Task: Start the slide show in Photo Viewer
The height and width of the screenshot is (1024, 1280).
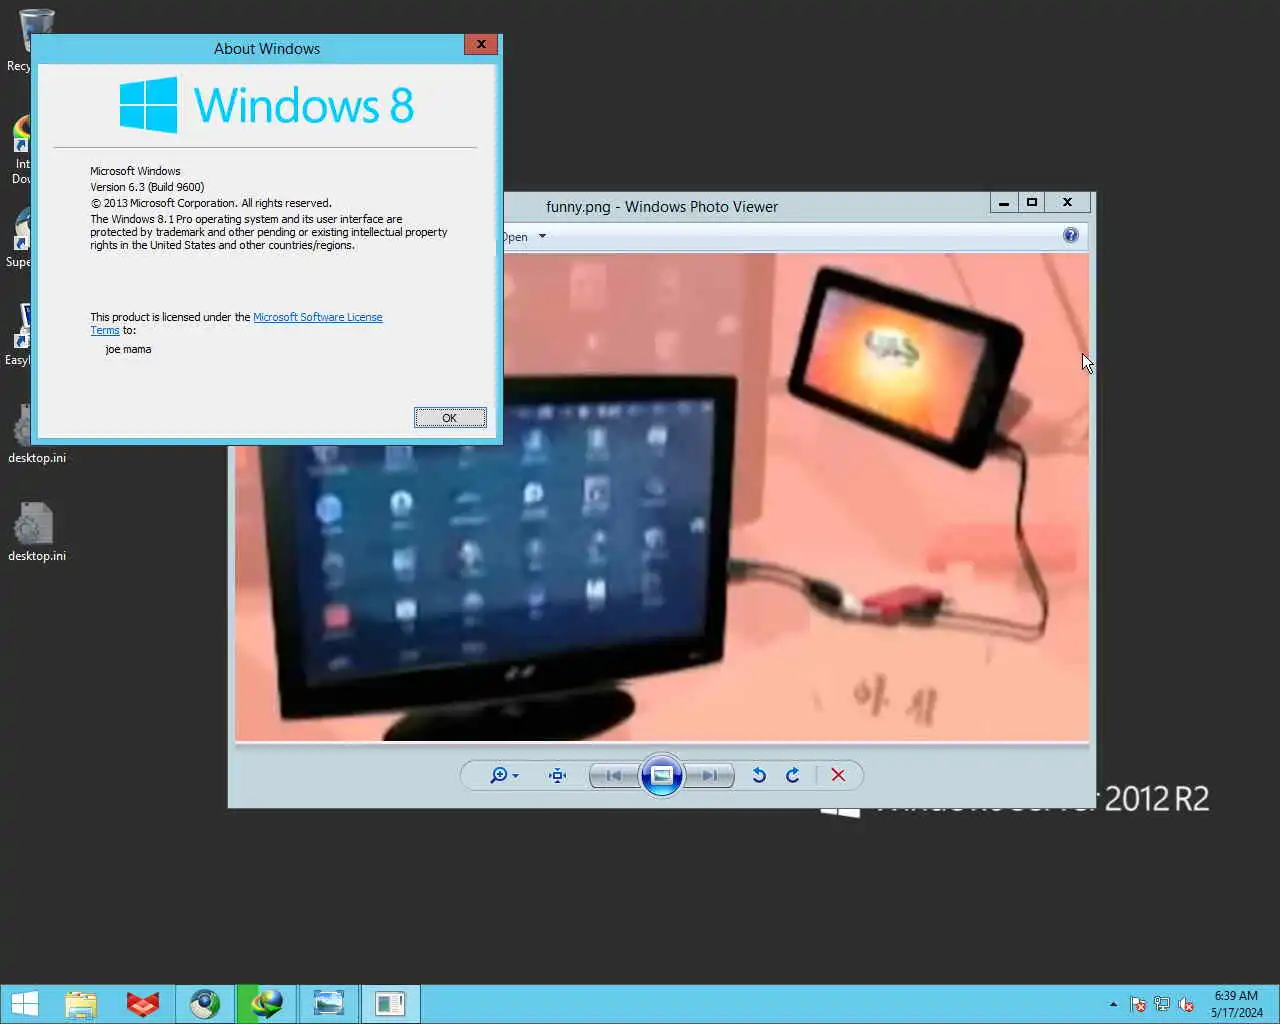Action: [661, 775]
